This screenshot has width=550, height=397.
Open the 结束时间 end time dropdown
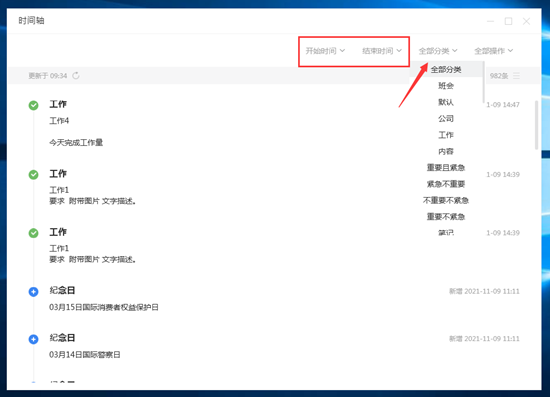coord(382,51)
